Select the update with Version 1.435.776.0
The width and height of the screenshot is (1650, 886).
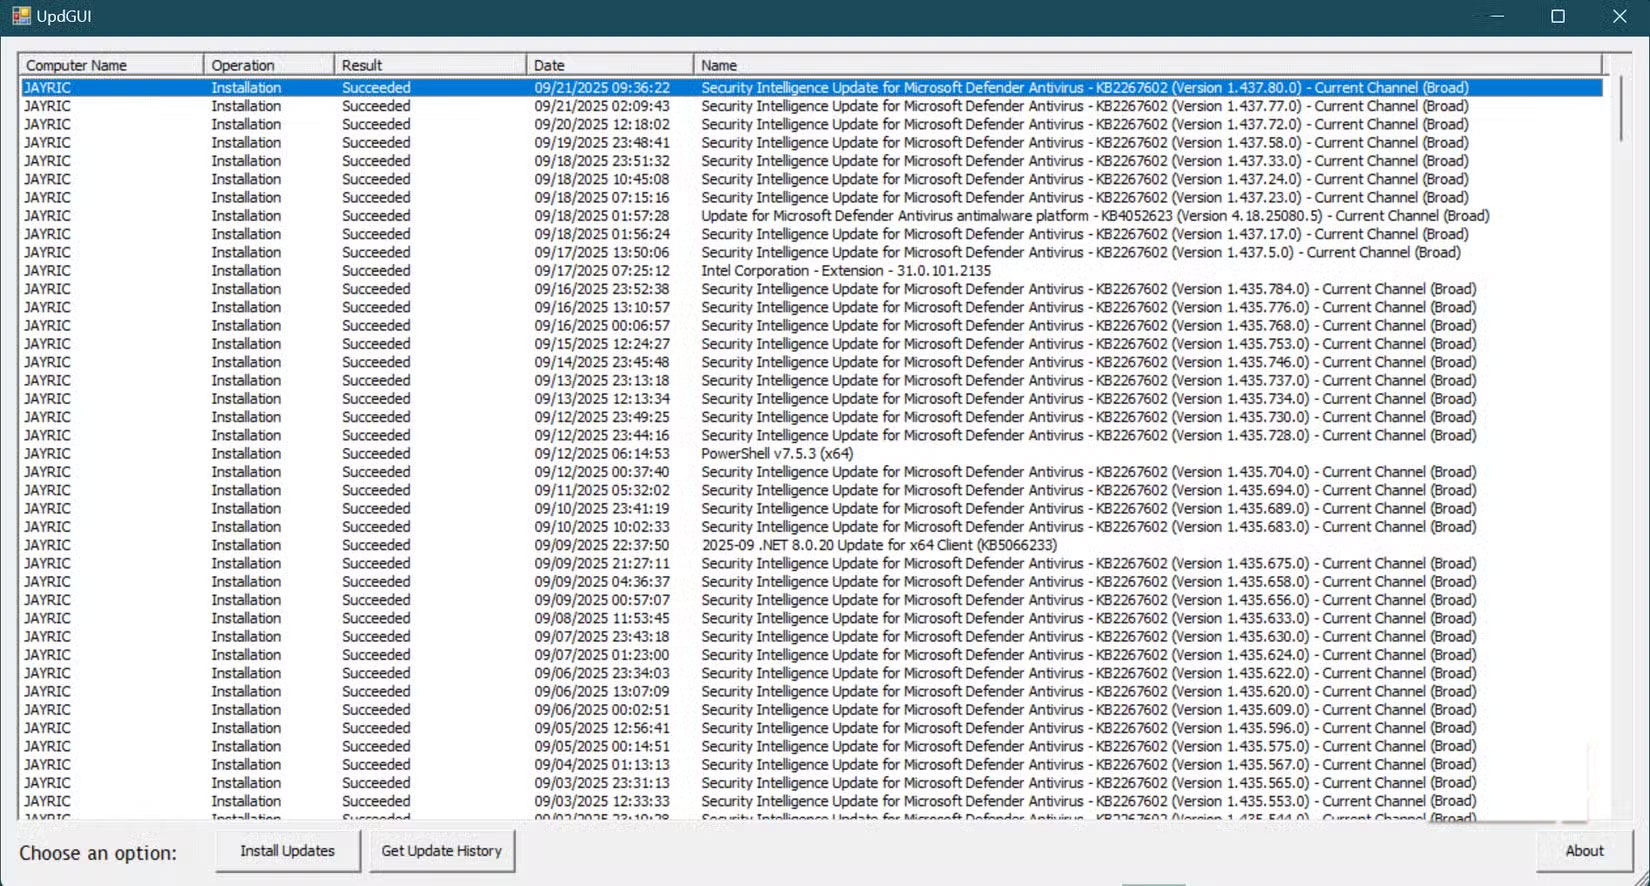pos(811,307)
